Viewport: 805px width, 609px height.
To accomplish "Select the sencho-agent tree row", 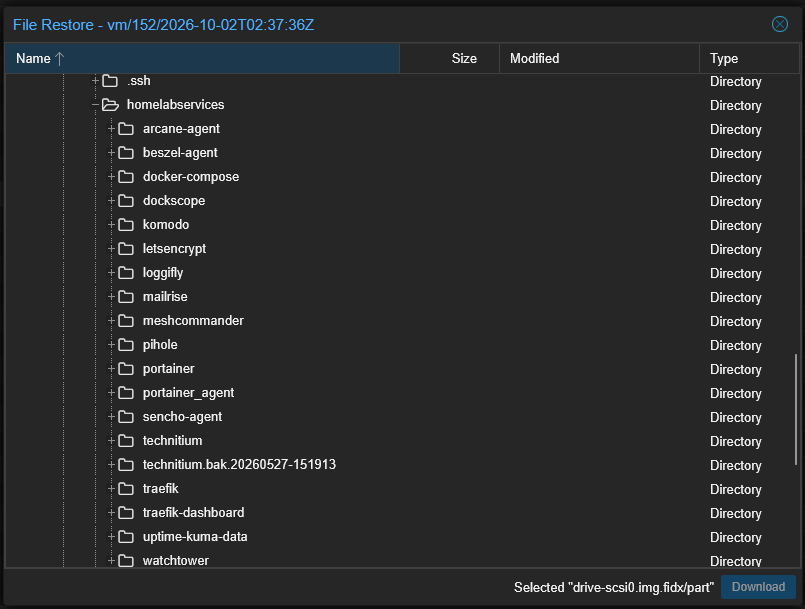I will (x=402, y=416).
